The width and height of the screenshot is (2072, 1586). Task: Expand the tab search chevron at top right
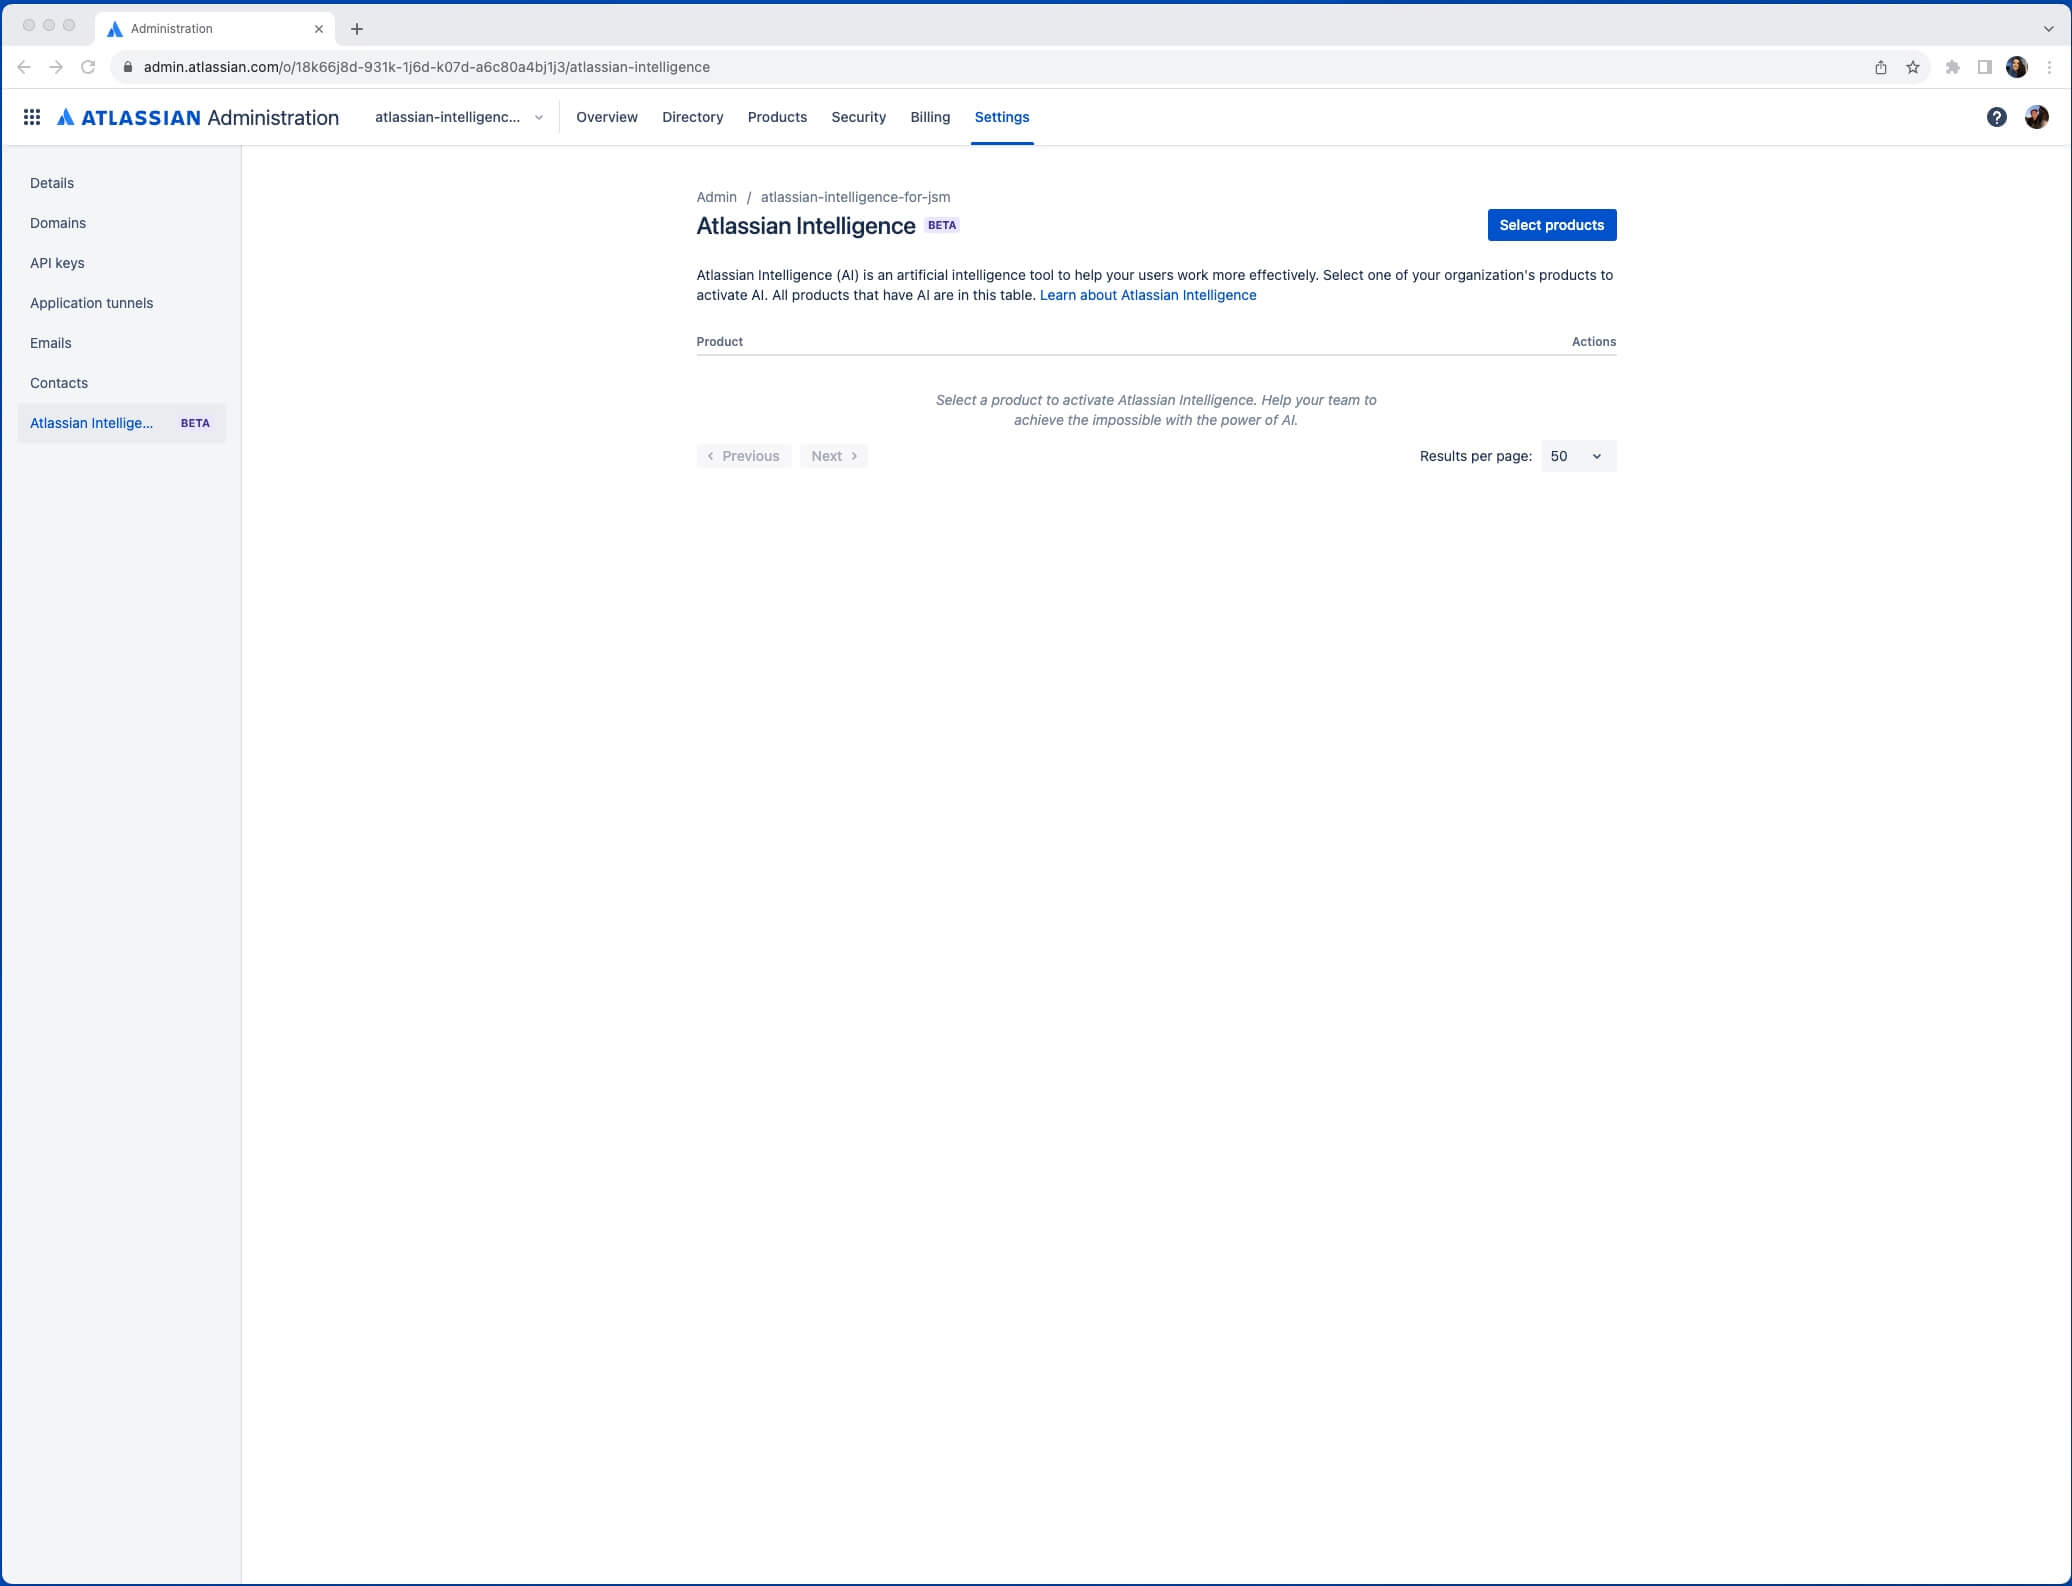point(2048,28)
